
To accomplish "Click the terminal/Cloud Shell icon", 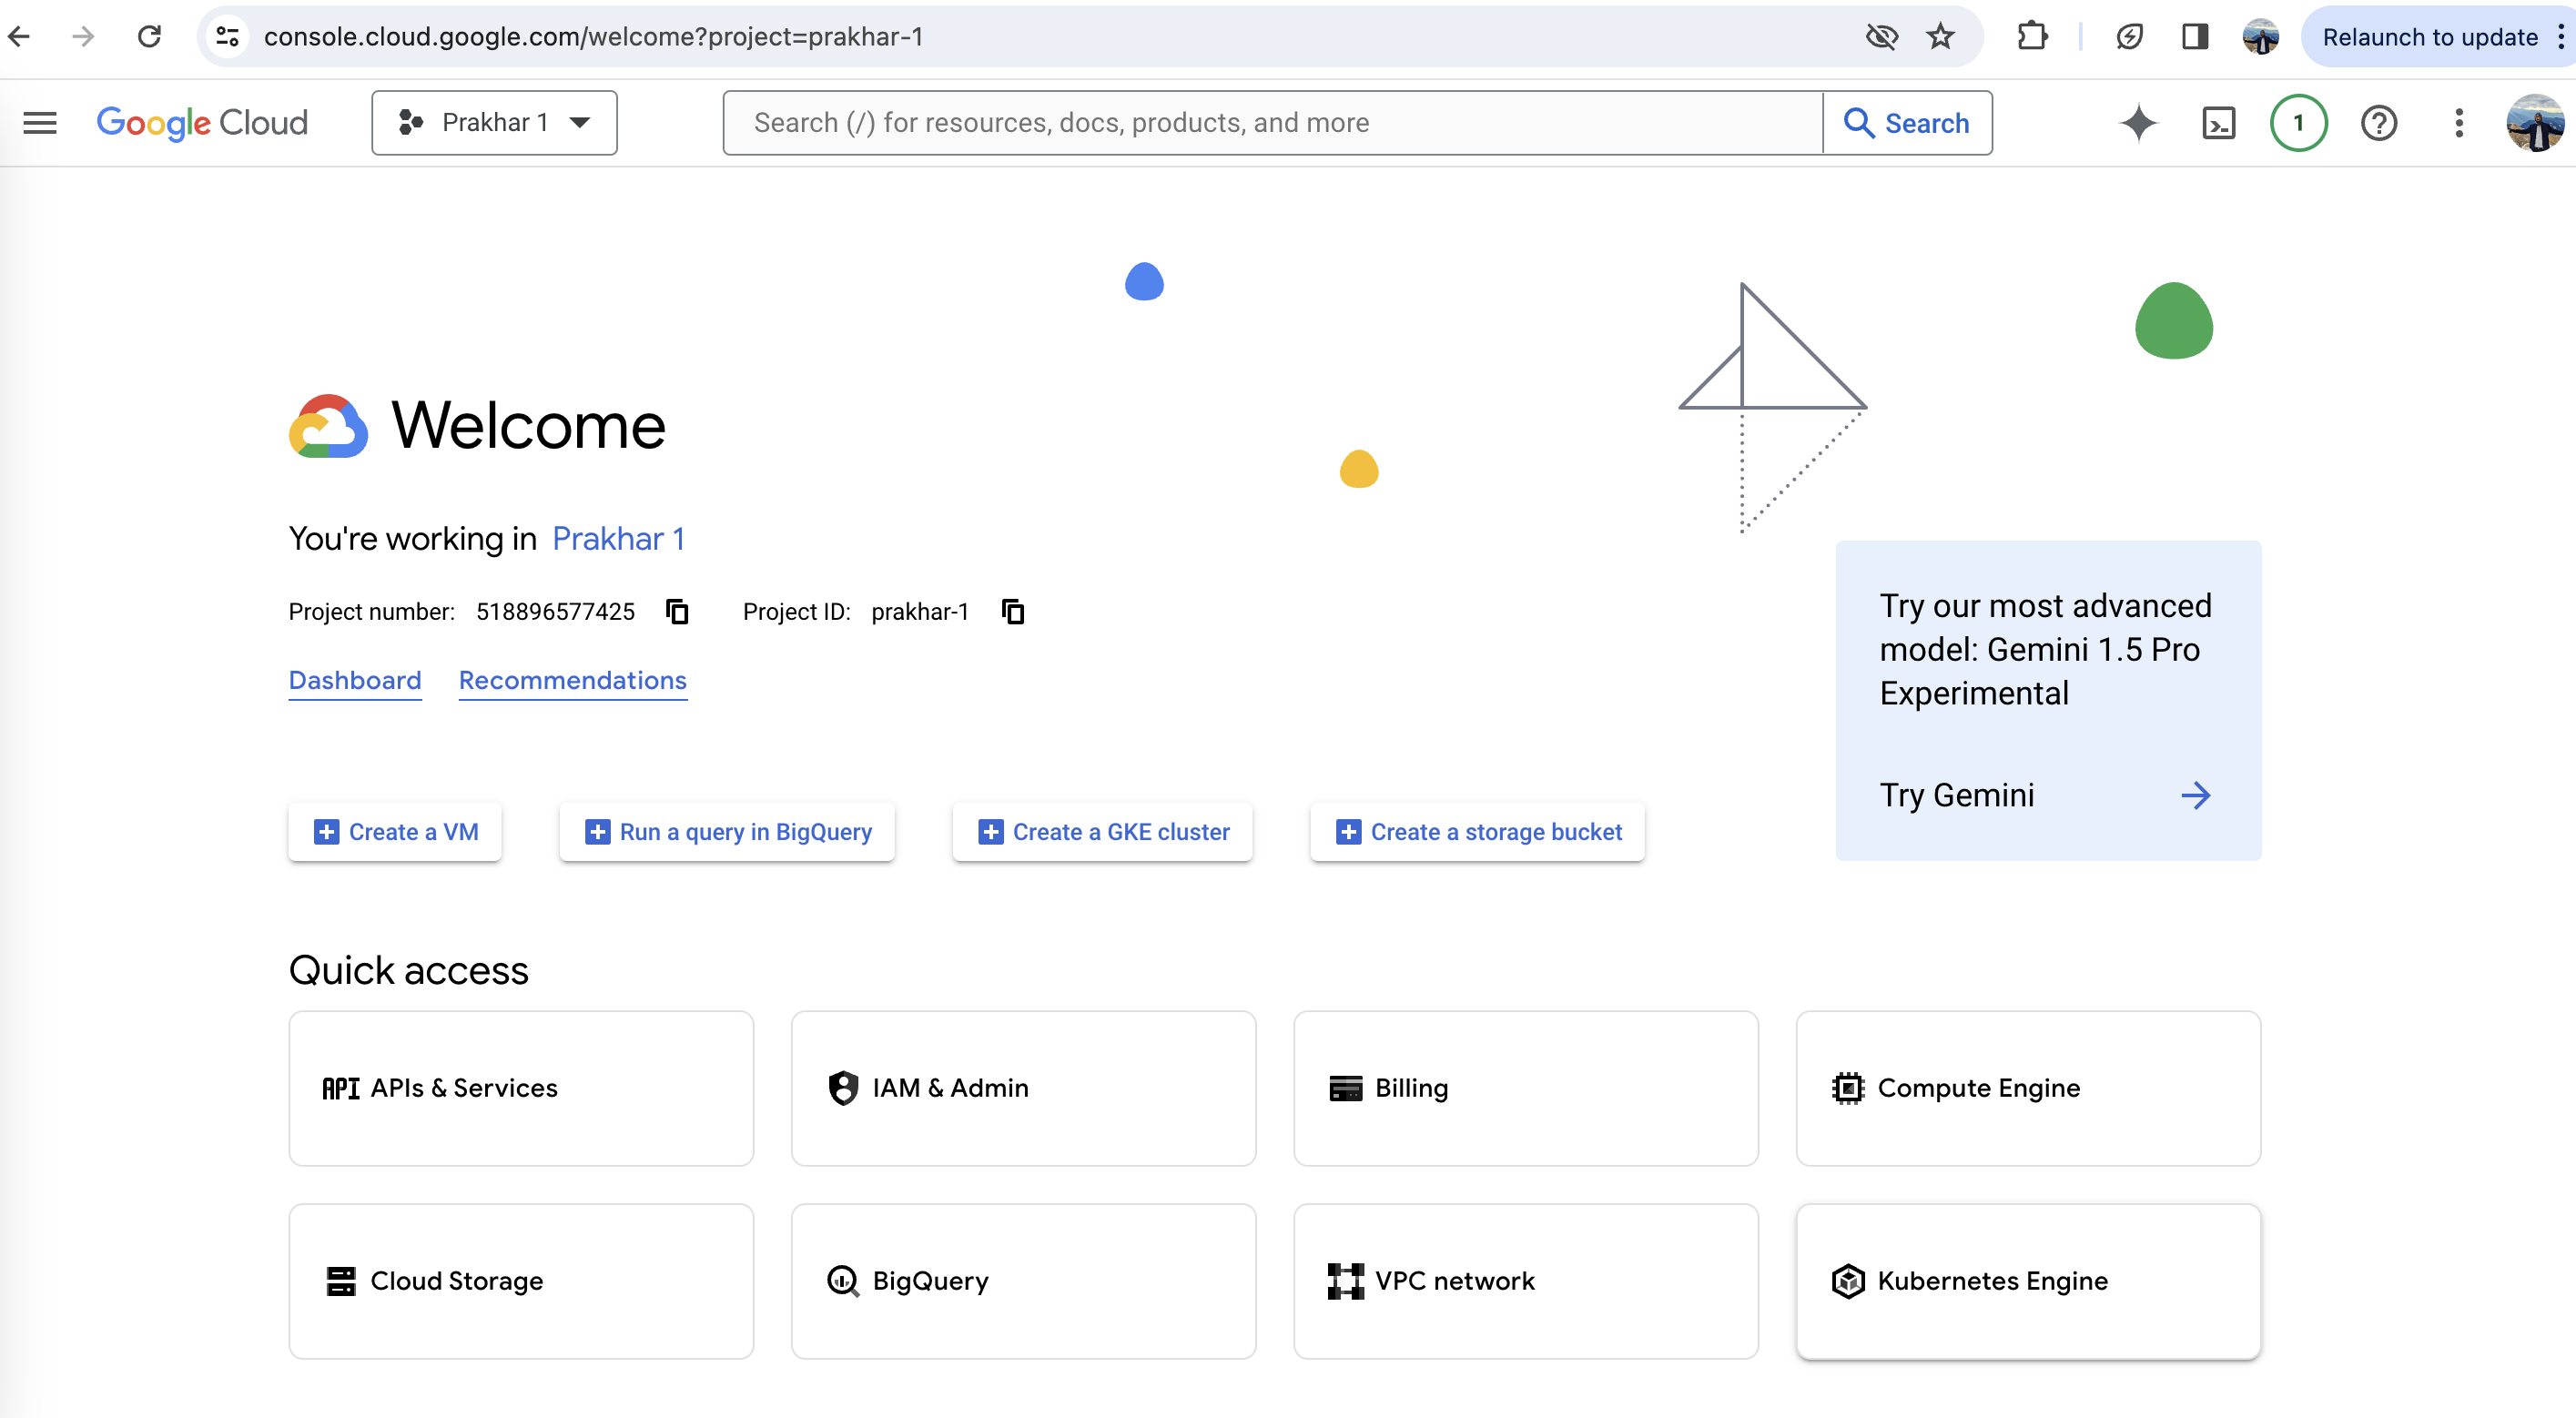I will [x=2216, y=122].
